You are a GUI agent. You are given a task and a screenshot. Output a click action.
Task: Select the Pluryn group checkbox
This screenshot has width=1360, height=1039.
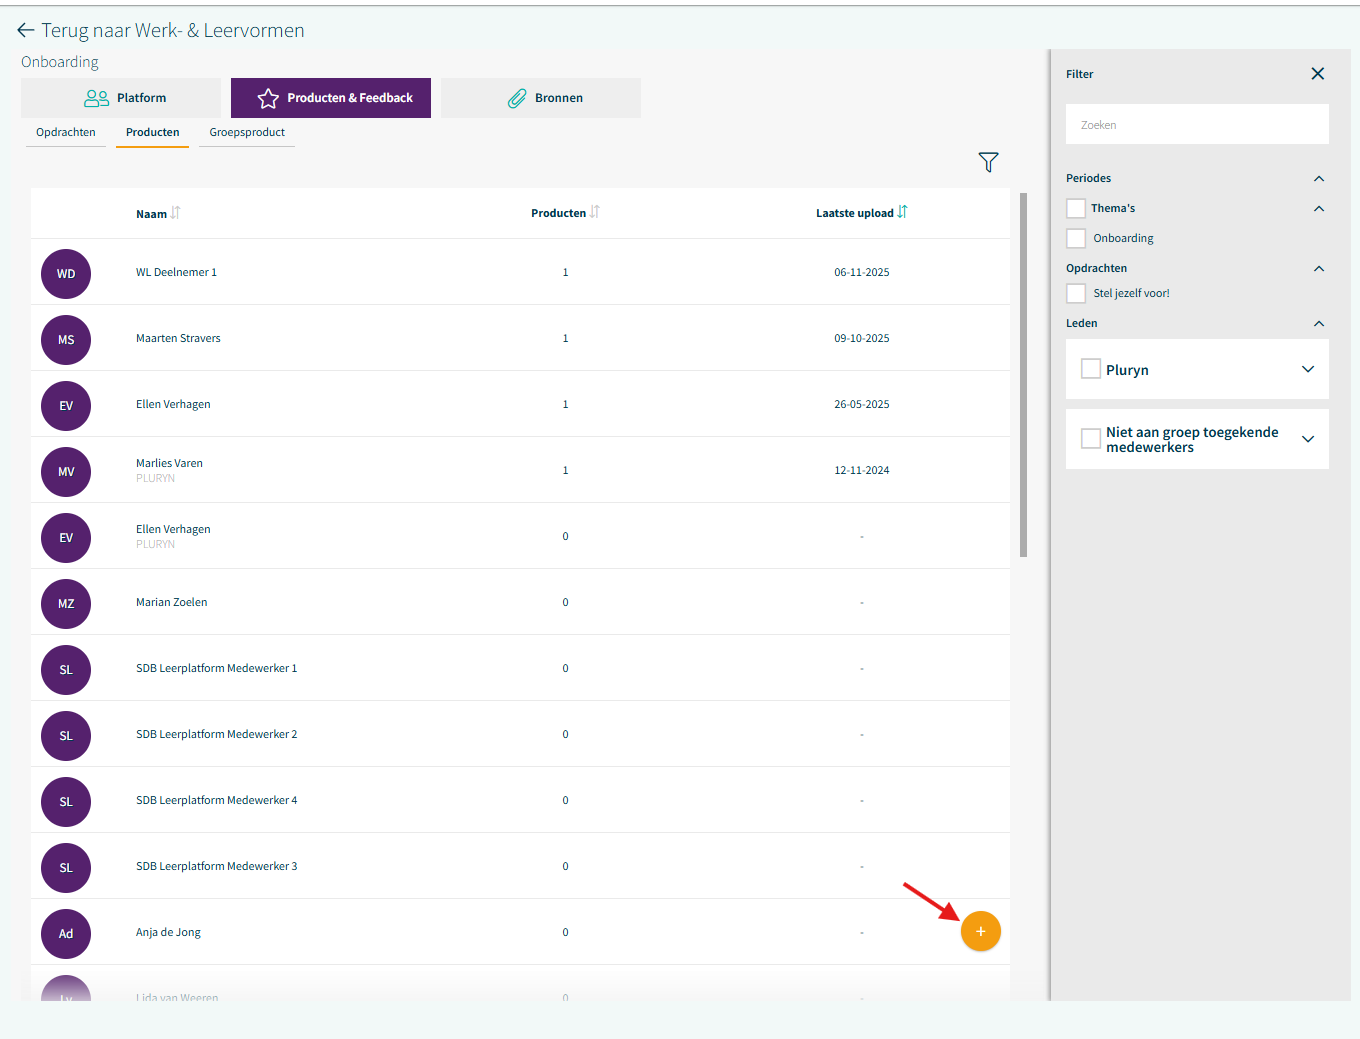coord(1091,369)
